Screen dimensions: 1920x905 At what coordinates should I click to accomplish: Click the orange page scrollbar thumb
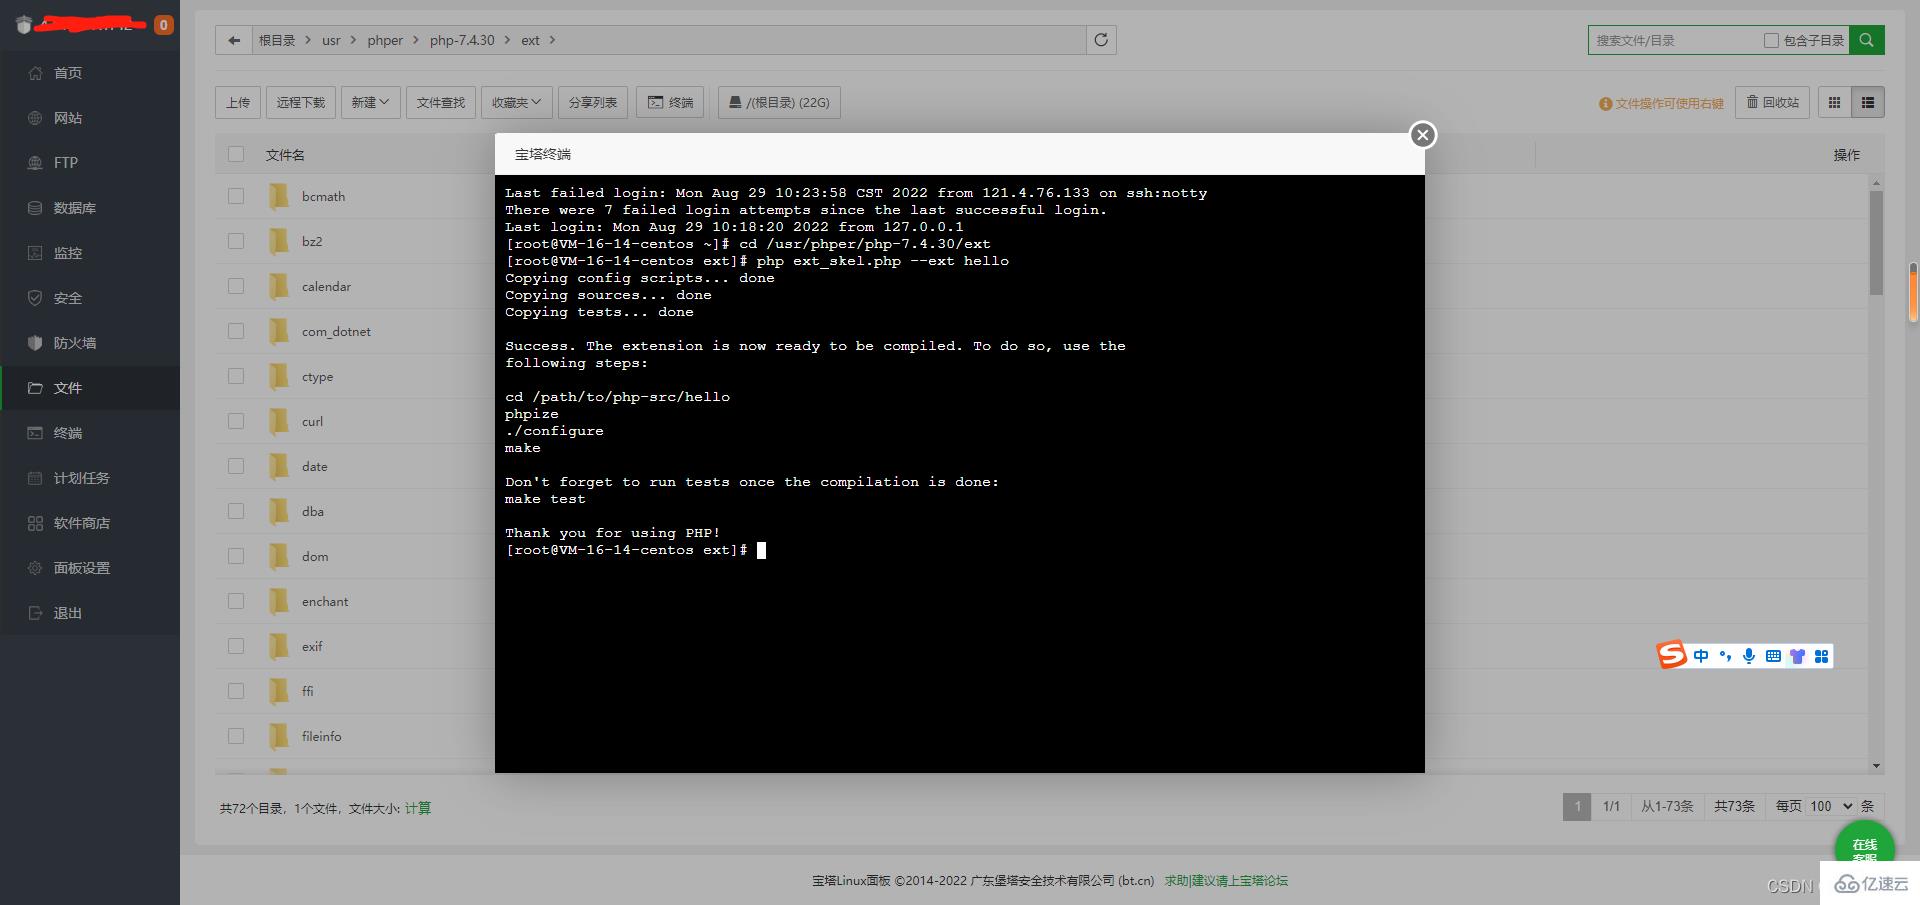(x=1913, y=292)
